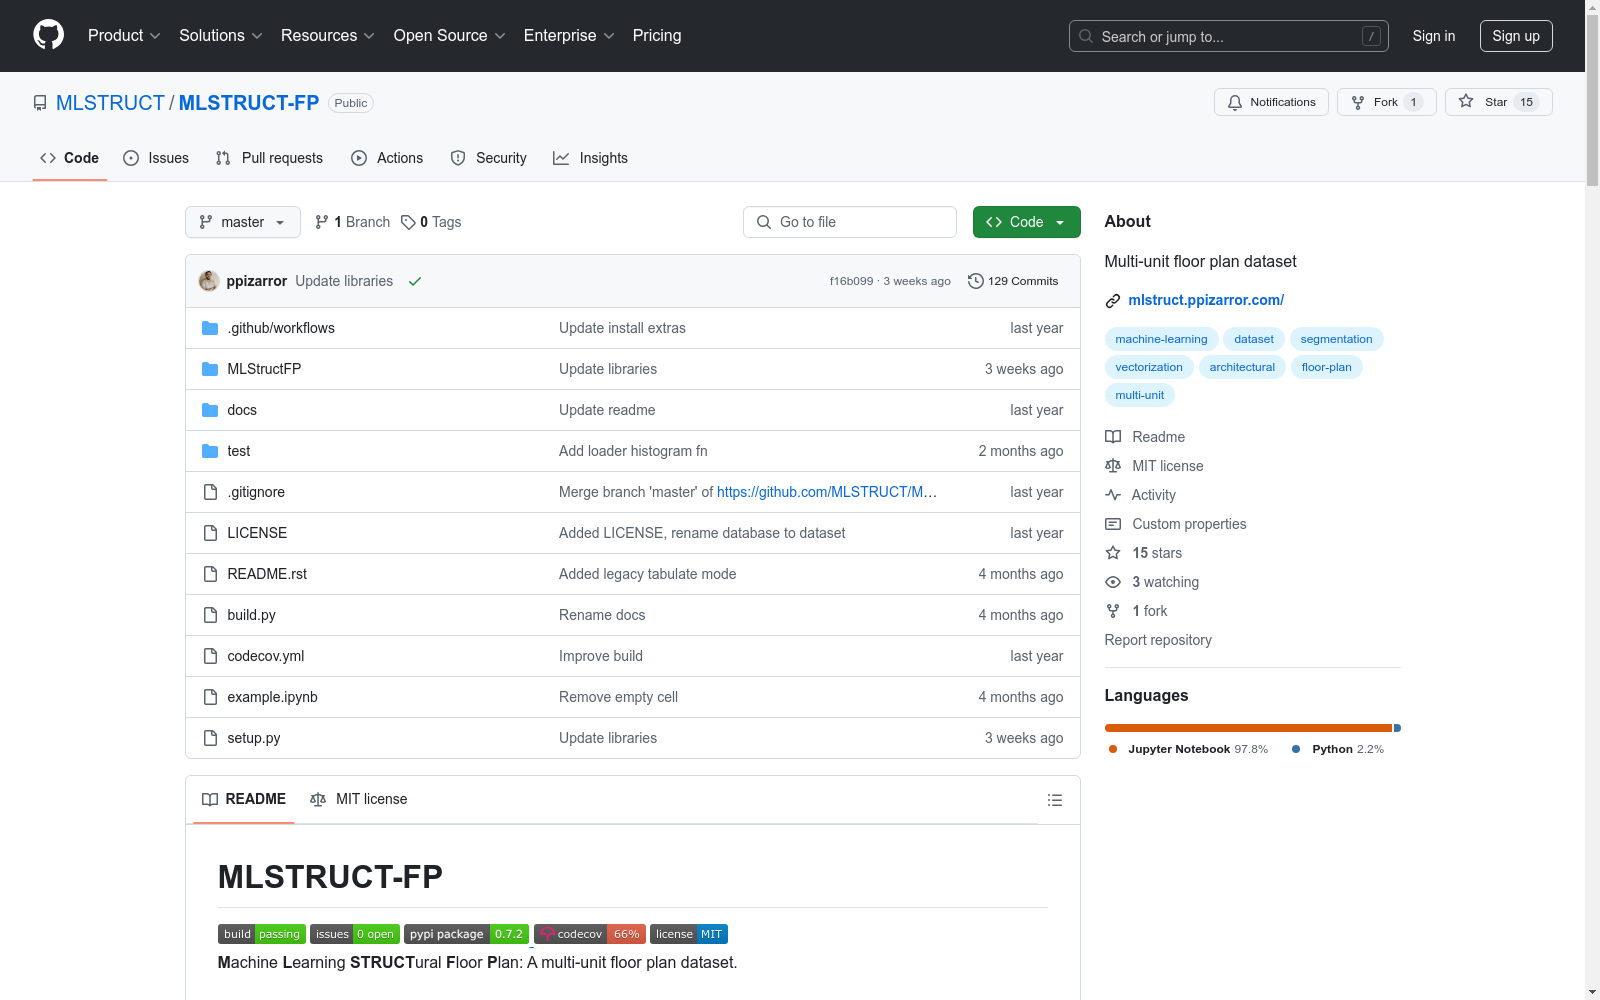Viewport: 1600px width, 1000px height.
Task: Select the MIT license readme tab
Action: click(359, 799)
